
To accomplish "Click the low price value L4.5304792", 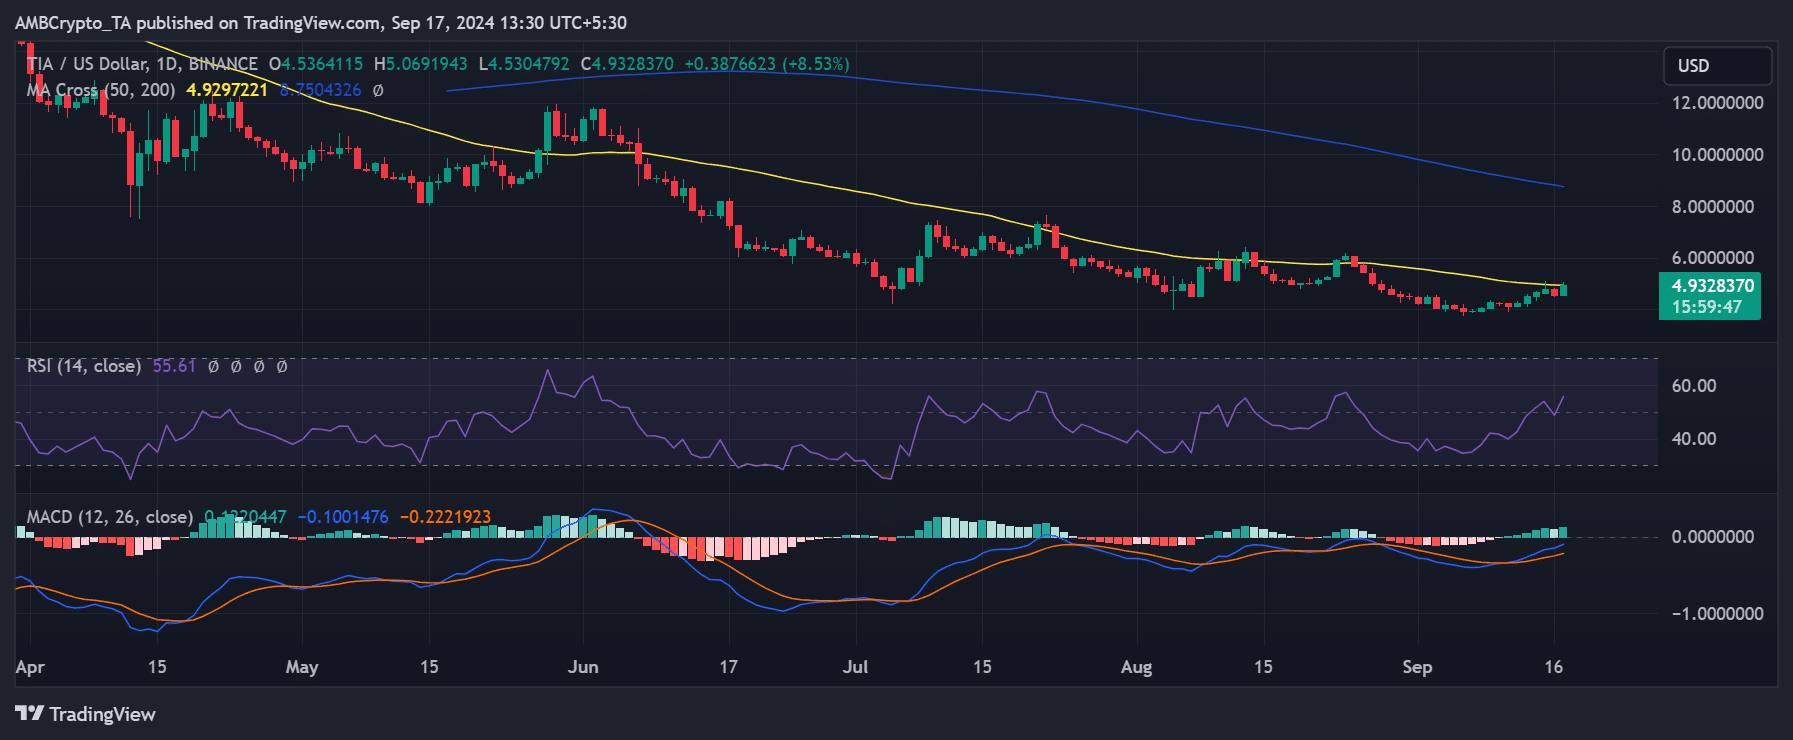I will point(524,64).
